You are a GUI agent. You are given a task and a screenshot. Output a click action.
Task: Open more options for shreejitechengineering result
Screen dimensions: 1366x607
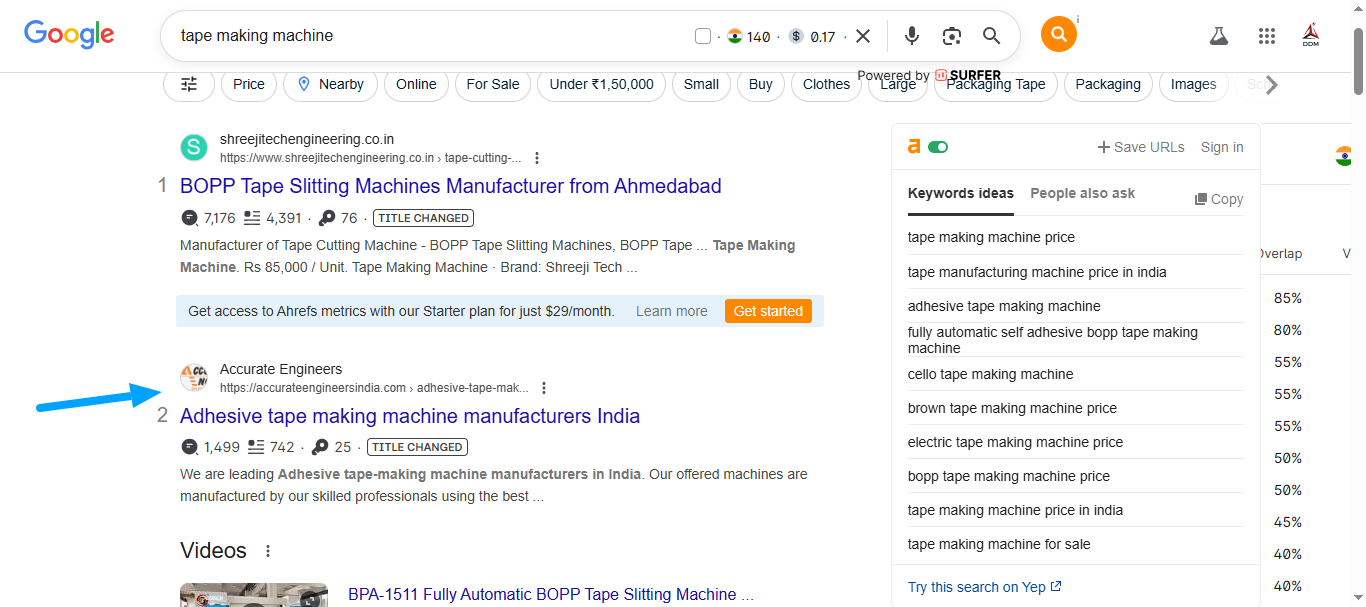pyautogui.click(x=537, y=158)
